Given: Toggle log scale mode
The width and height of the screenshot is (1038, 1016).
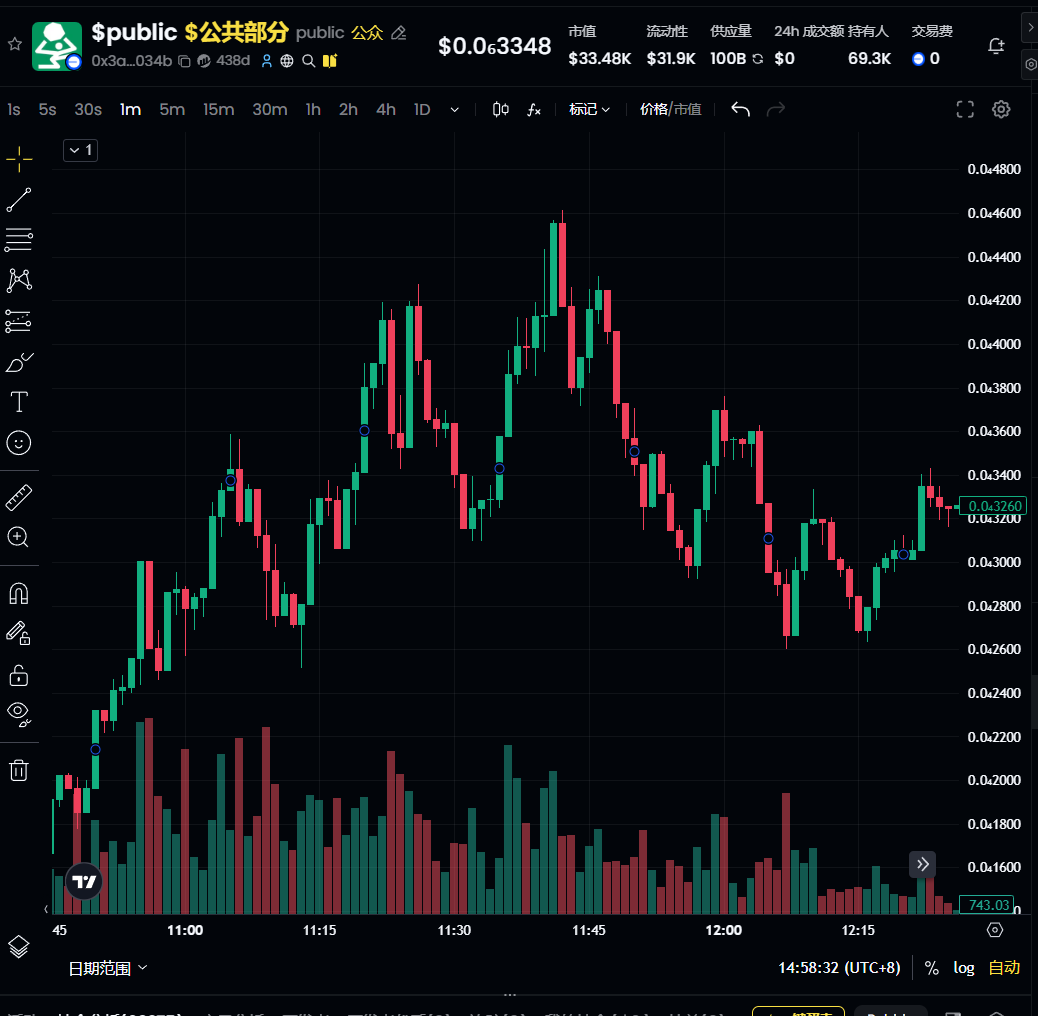Looking at the screenshot, I should point(964,968).
